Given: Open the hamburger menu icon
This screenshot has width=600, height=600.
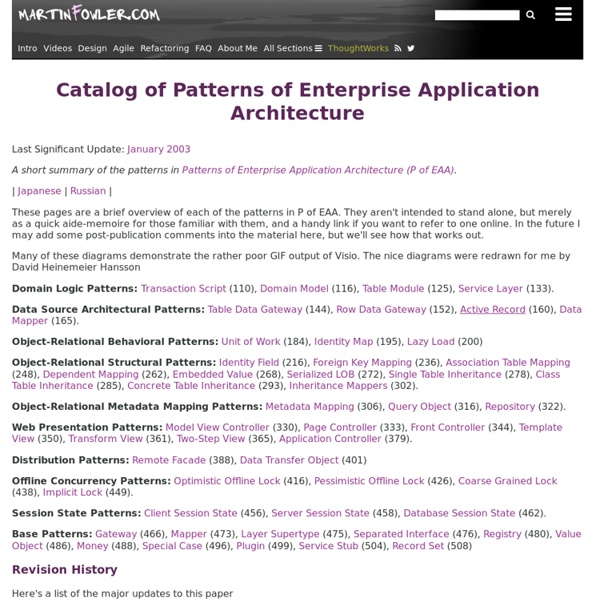Looking at the screenshot, I should point(563,15).
